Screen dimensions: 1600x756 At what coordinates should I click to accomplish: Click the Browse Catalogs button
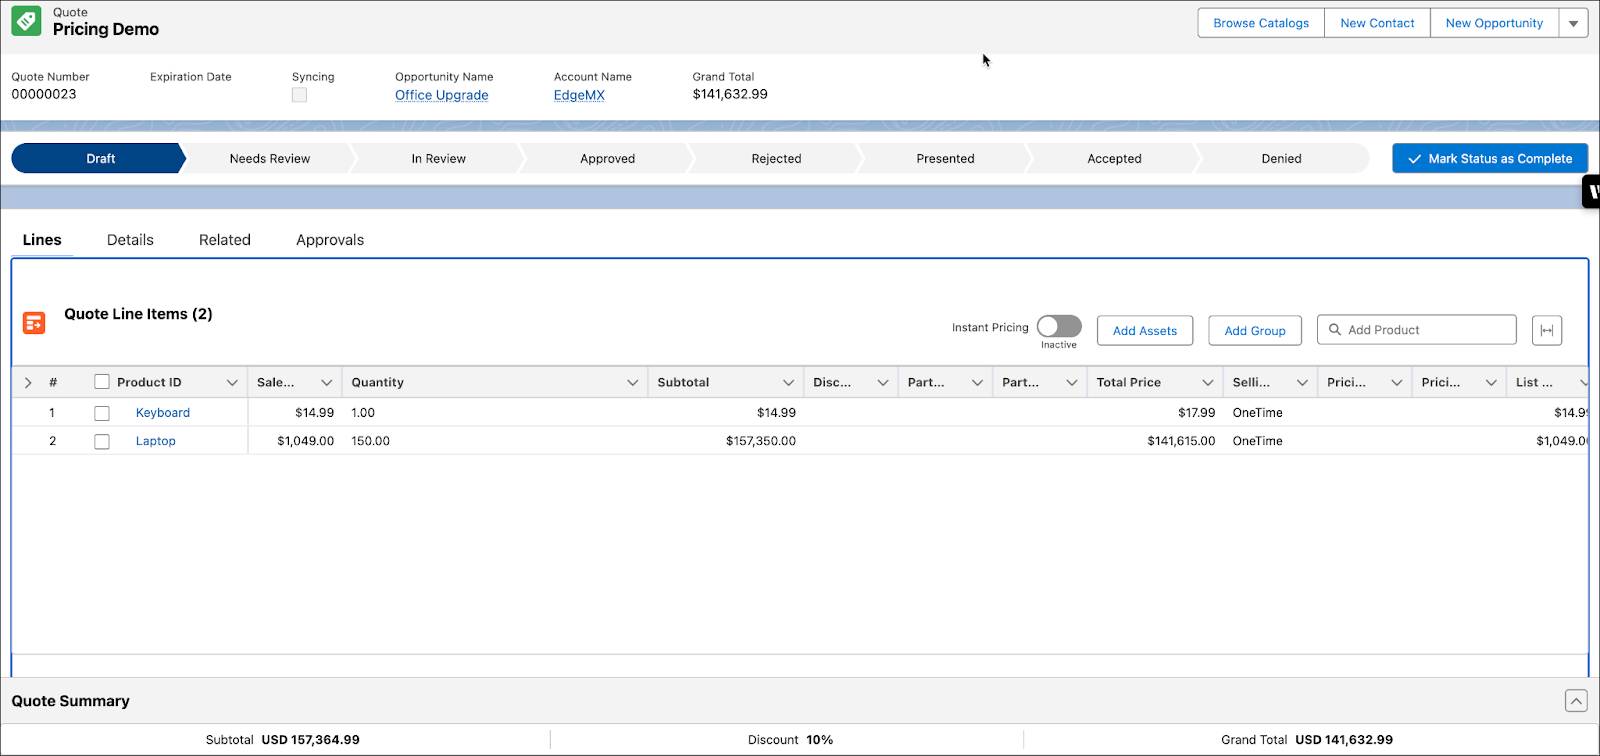pyautogui.click(x=1261, y=23)
